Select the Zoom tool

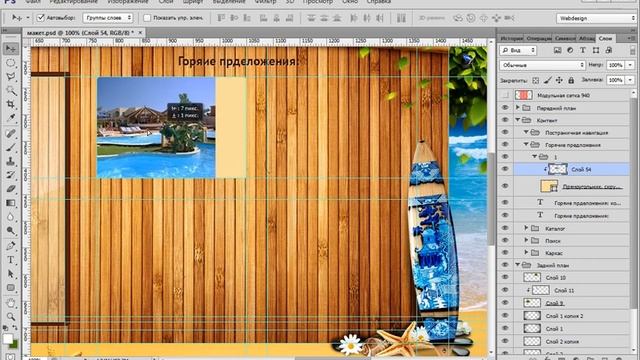point(11,316)
